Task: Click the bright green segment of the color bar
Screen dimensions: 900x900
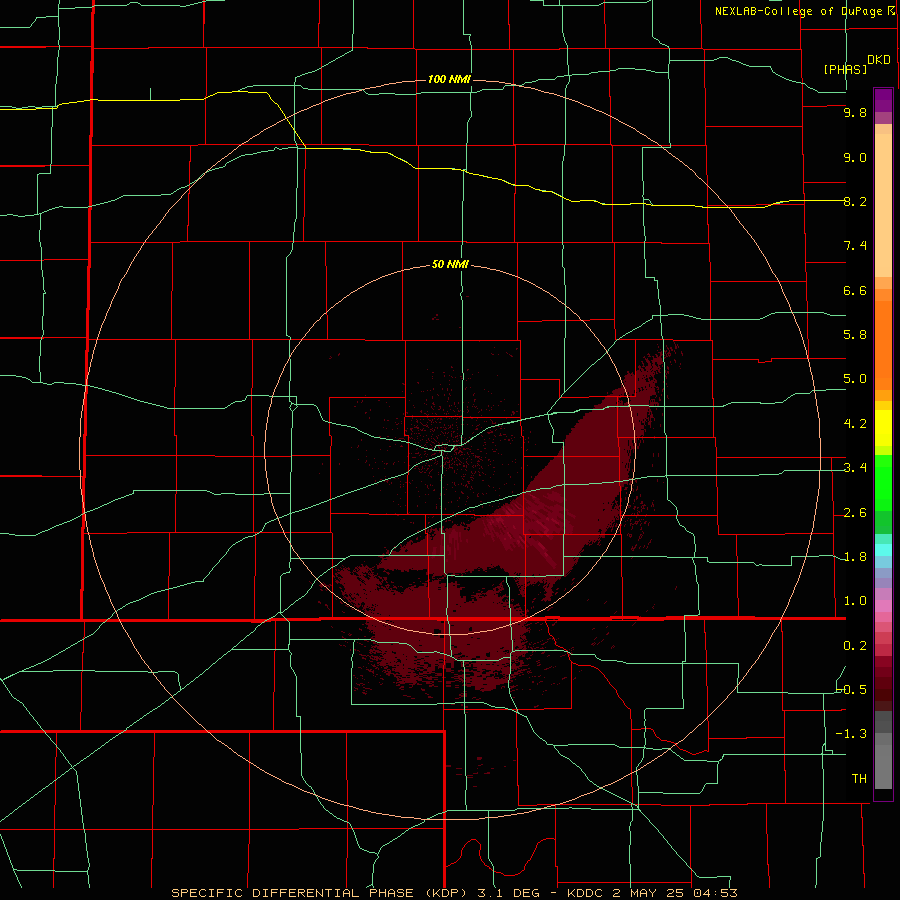Action: [883, 482]
